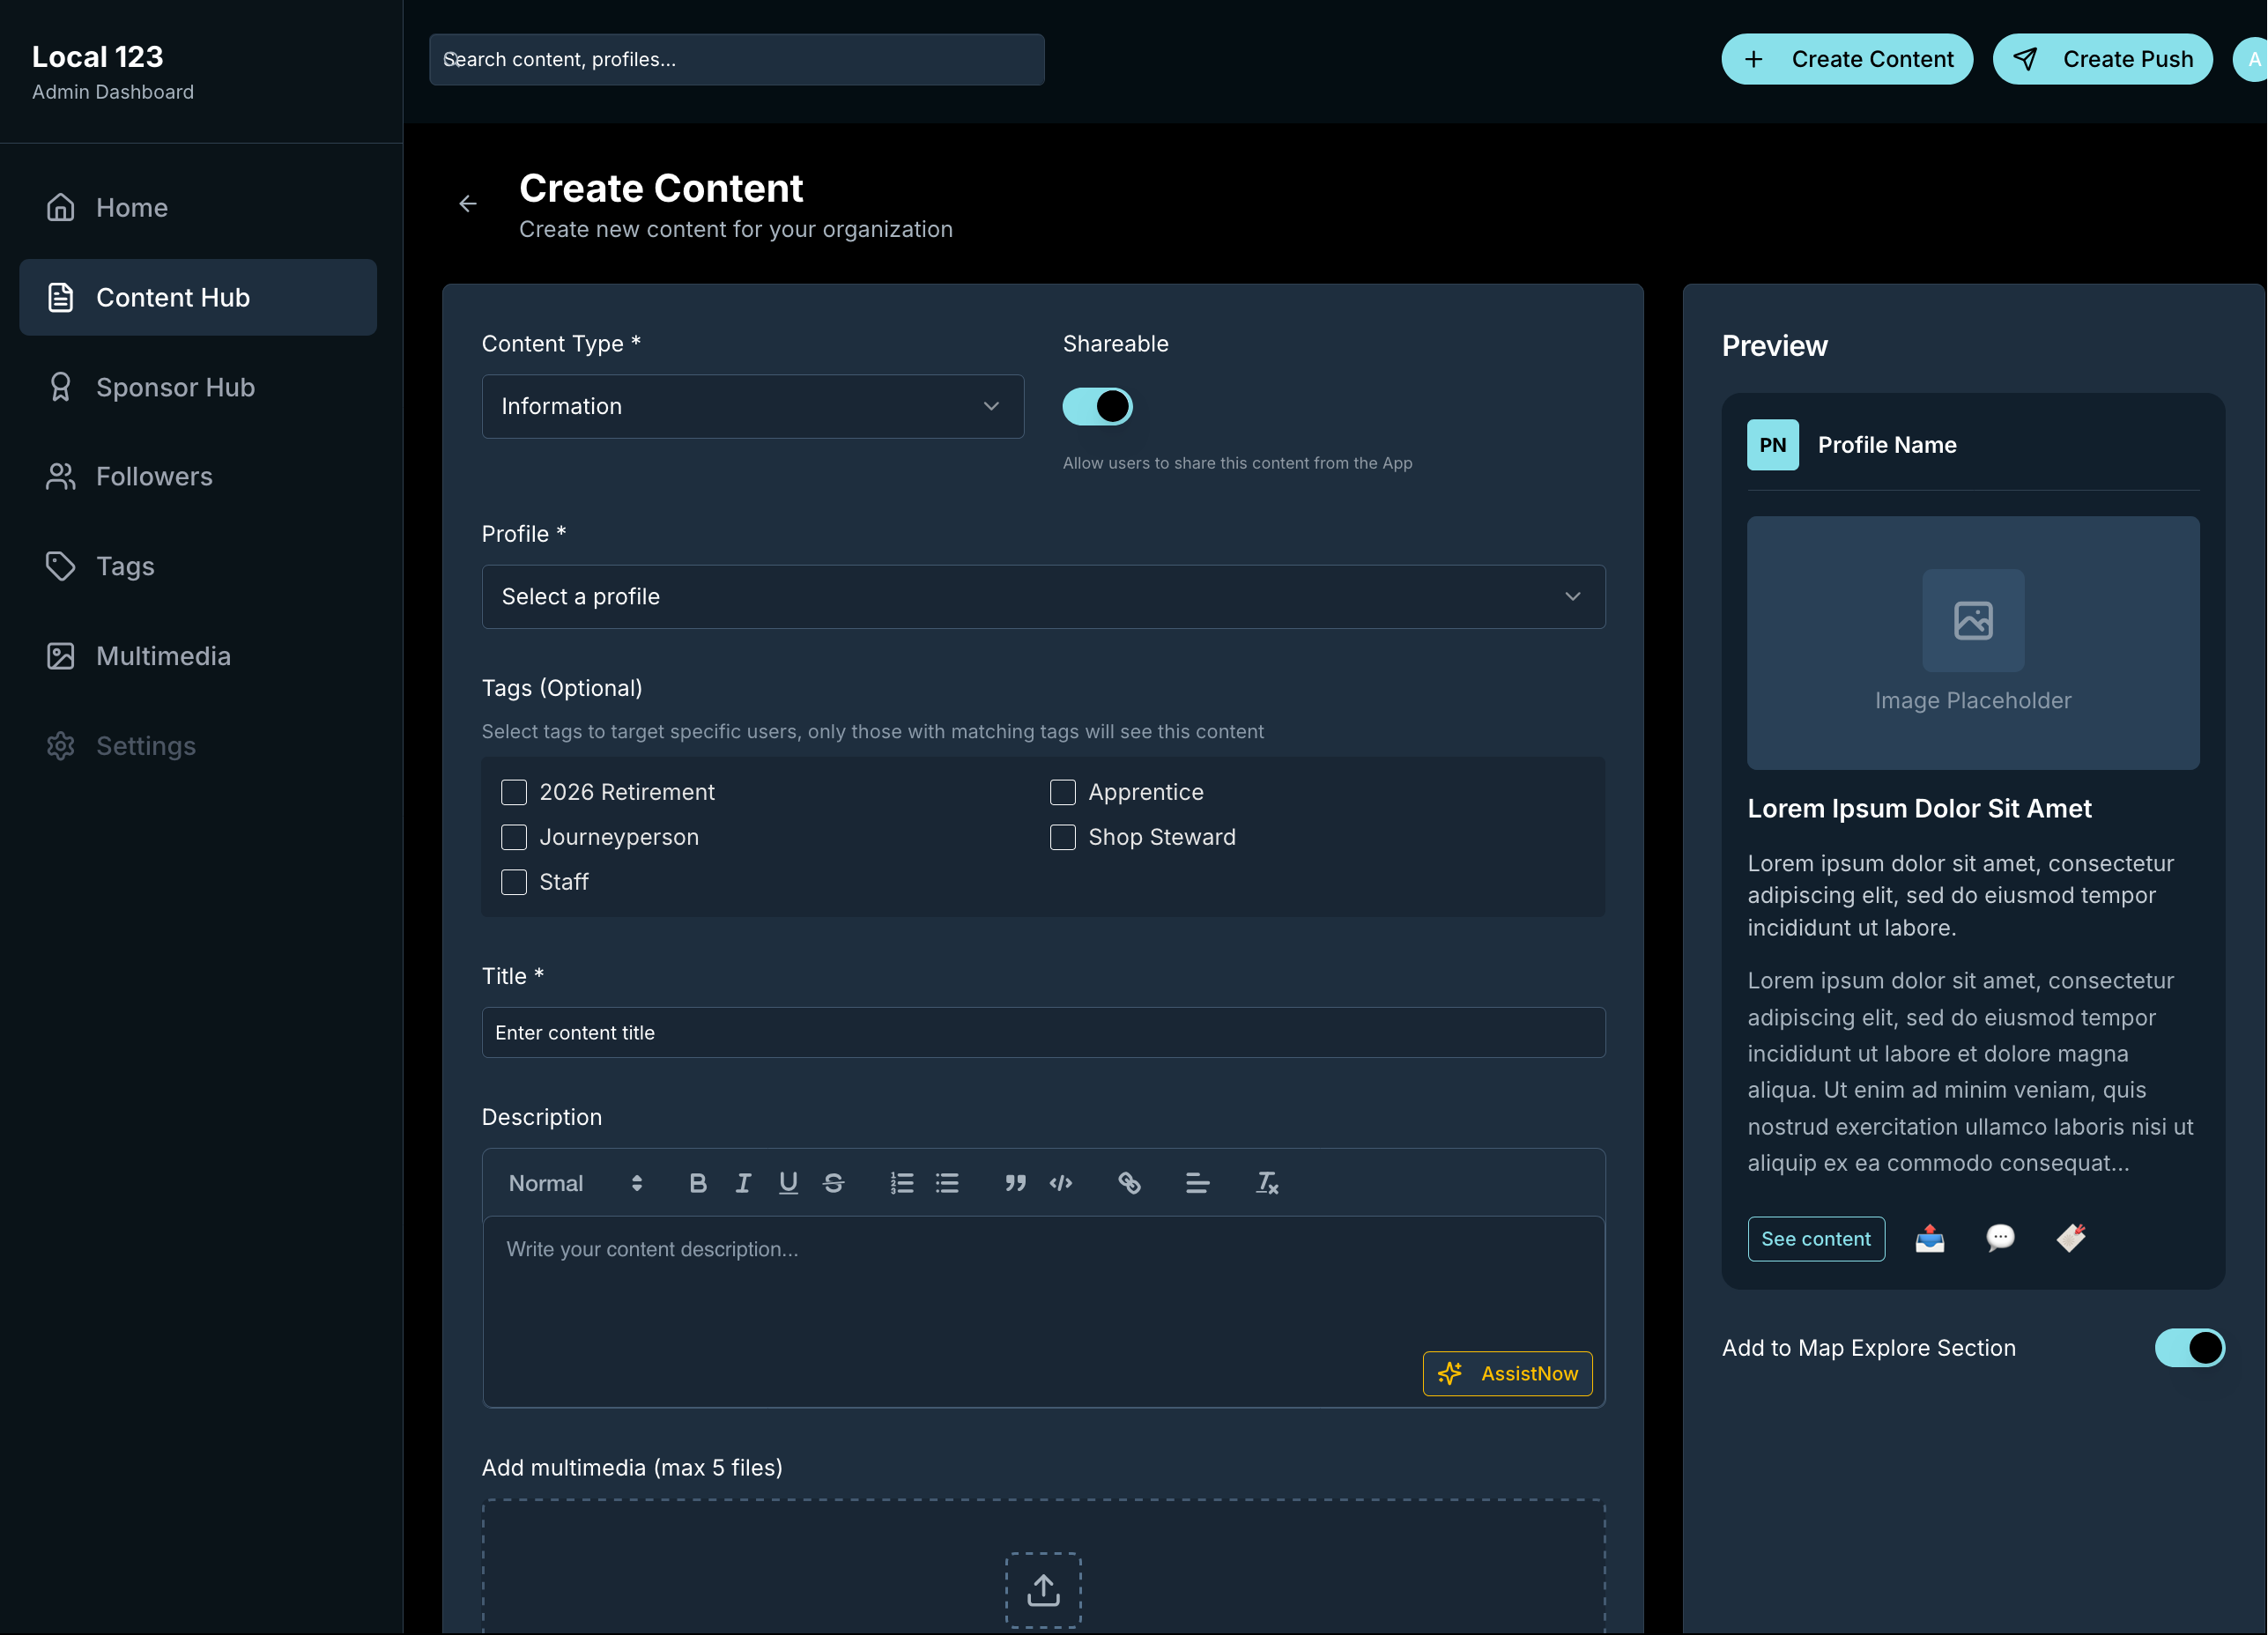Open the Normal text style selector
Viewport: 2268px width, 1635px height.
pyautogui.click(x=572, y=1183)
